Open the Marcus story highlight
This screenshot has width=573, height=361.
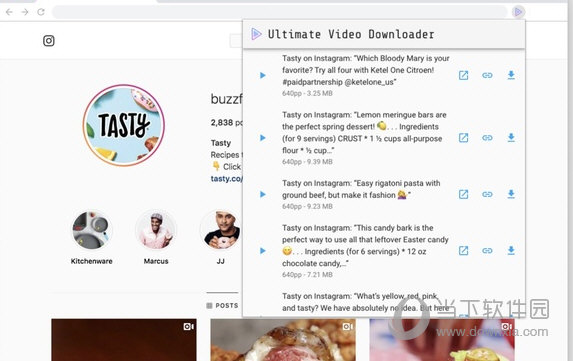156,230
